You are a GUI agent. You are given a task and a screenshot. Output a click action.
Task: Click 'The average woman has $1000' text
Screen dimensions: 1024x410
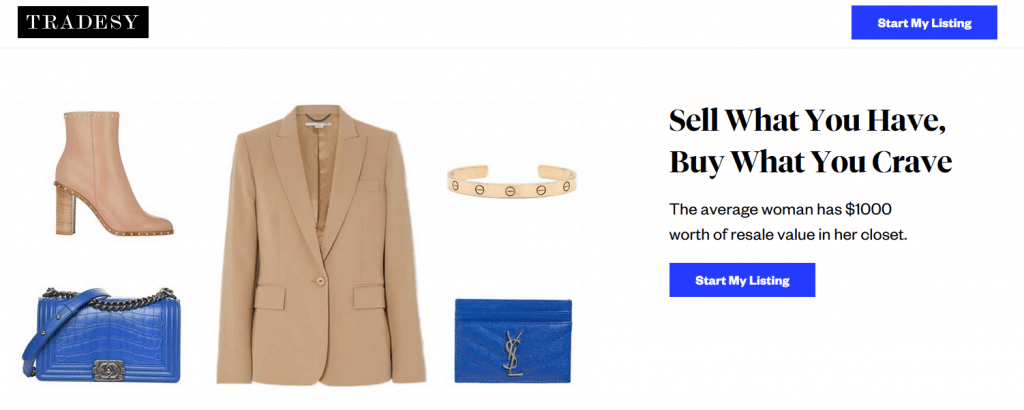click(x=780, y=210)
